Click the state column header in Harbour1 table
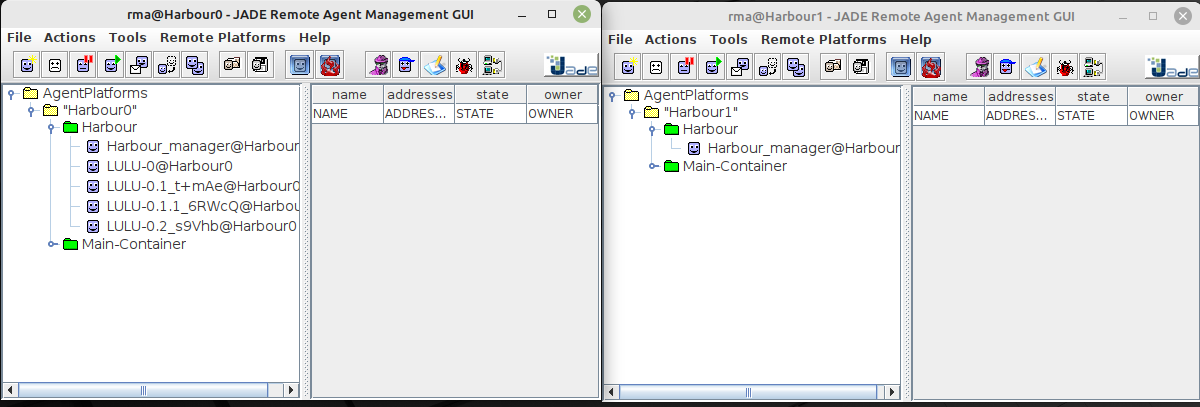Viewport: 1200px width, 407px height. point(1092,97)
